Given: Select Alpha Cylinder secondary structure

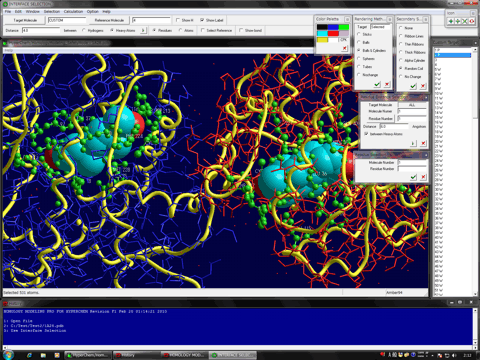Looking at the screenshot, I should coord(401,60).
